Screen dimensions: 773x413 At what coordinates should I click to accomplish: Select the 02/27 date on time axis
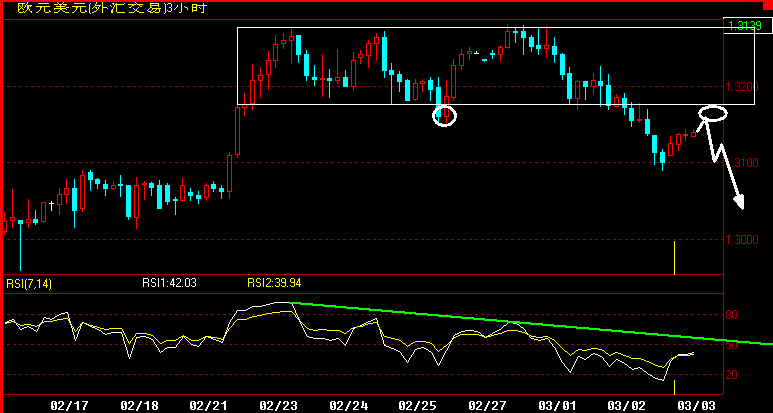pyautogui.click(x=487, y=406)
